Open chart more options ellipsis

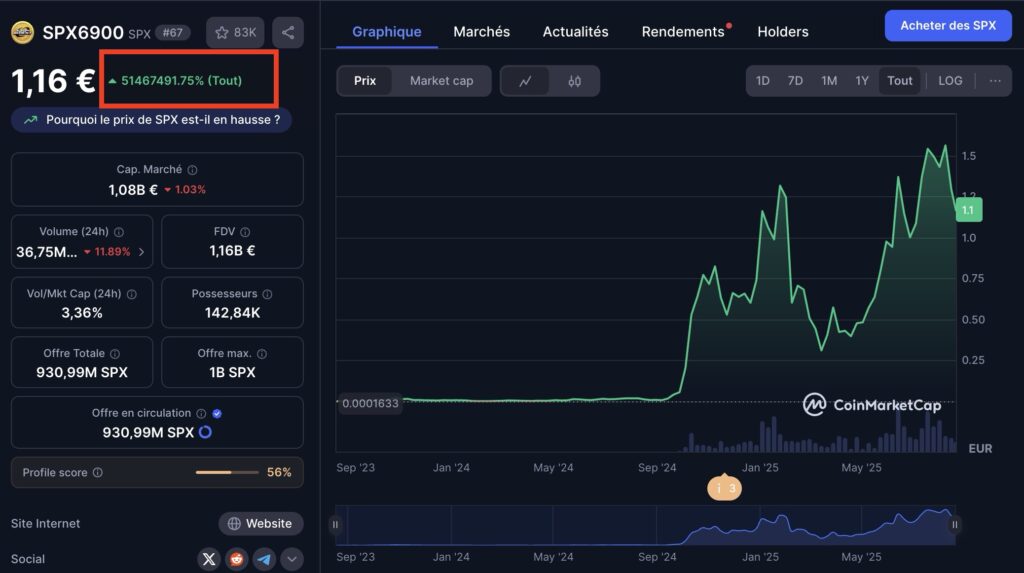coord(995,81)
